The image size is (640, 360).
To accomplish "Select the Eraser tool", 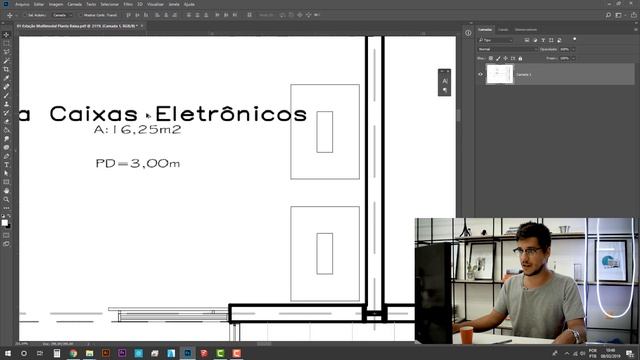I will click(6, 121).
